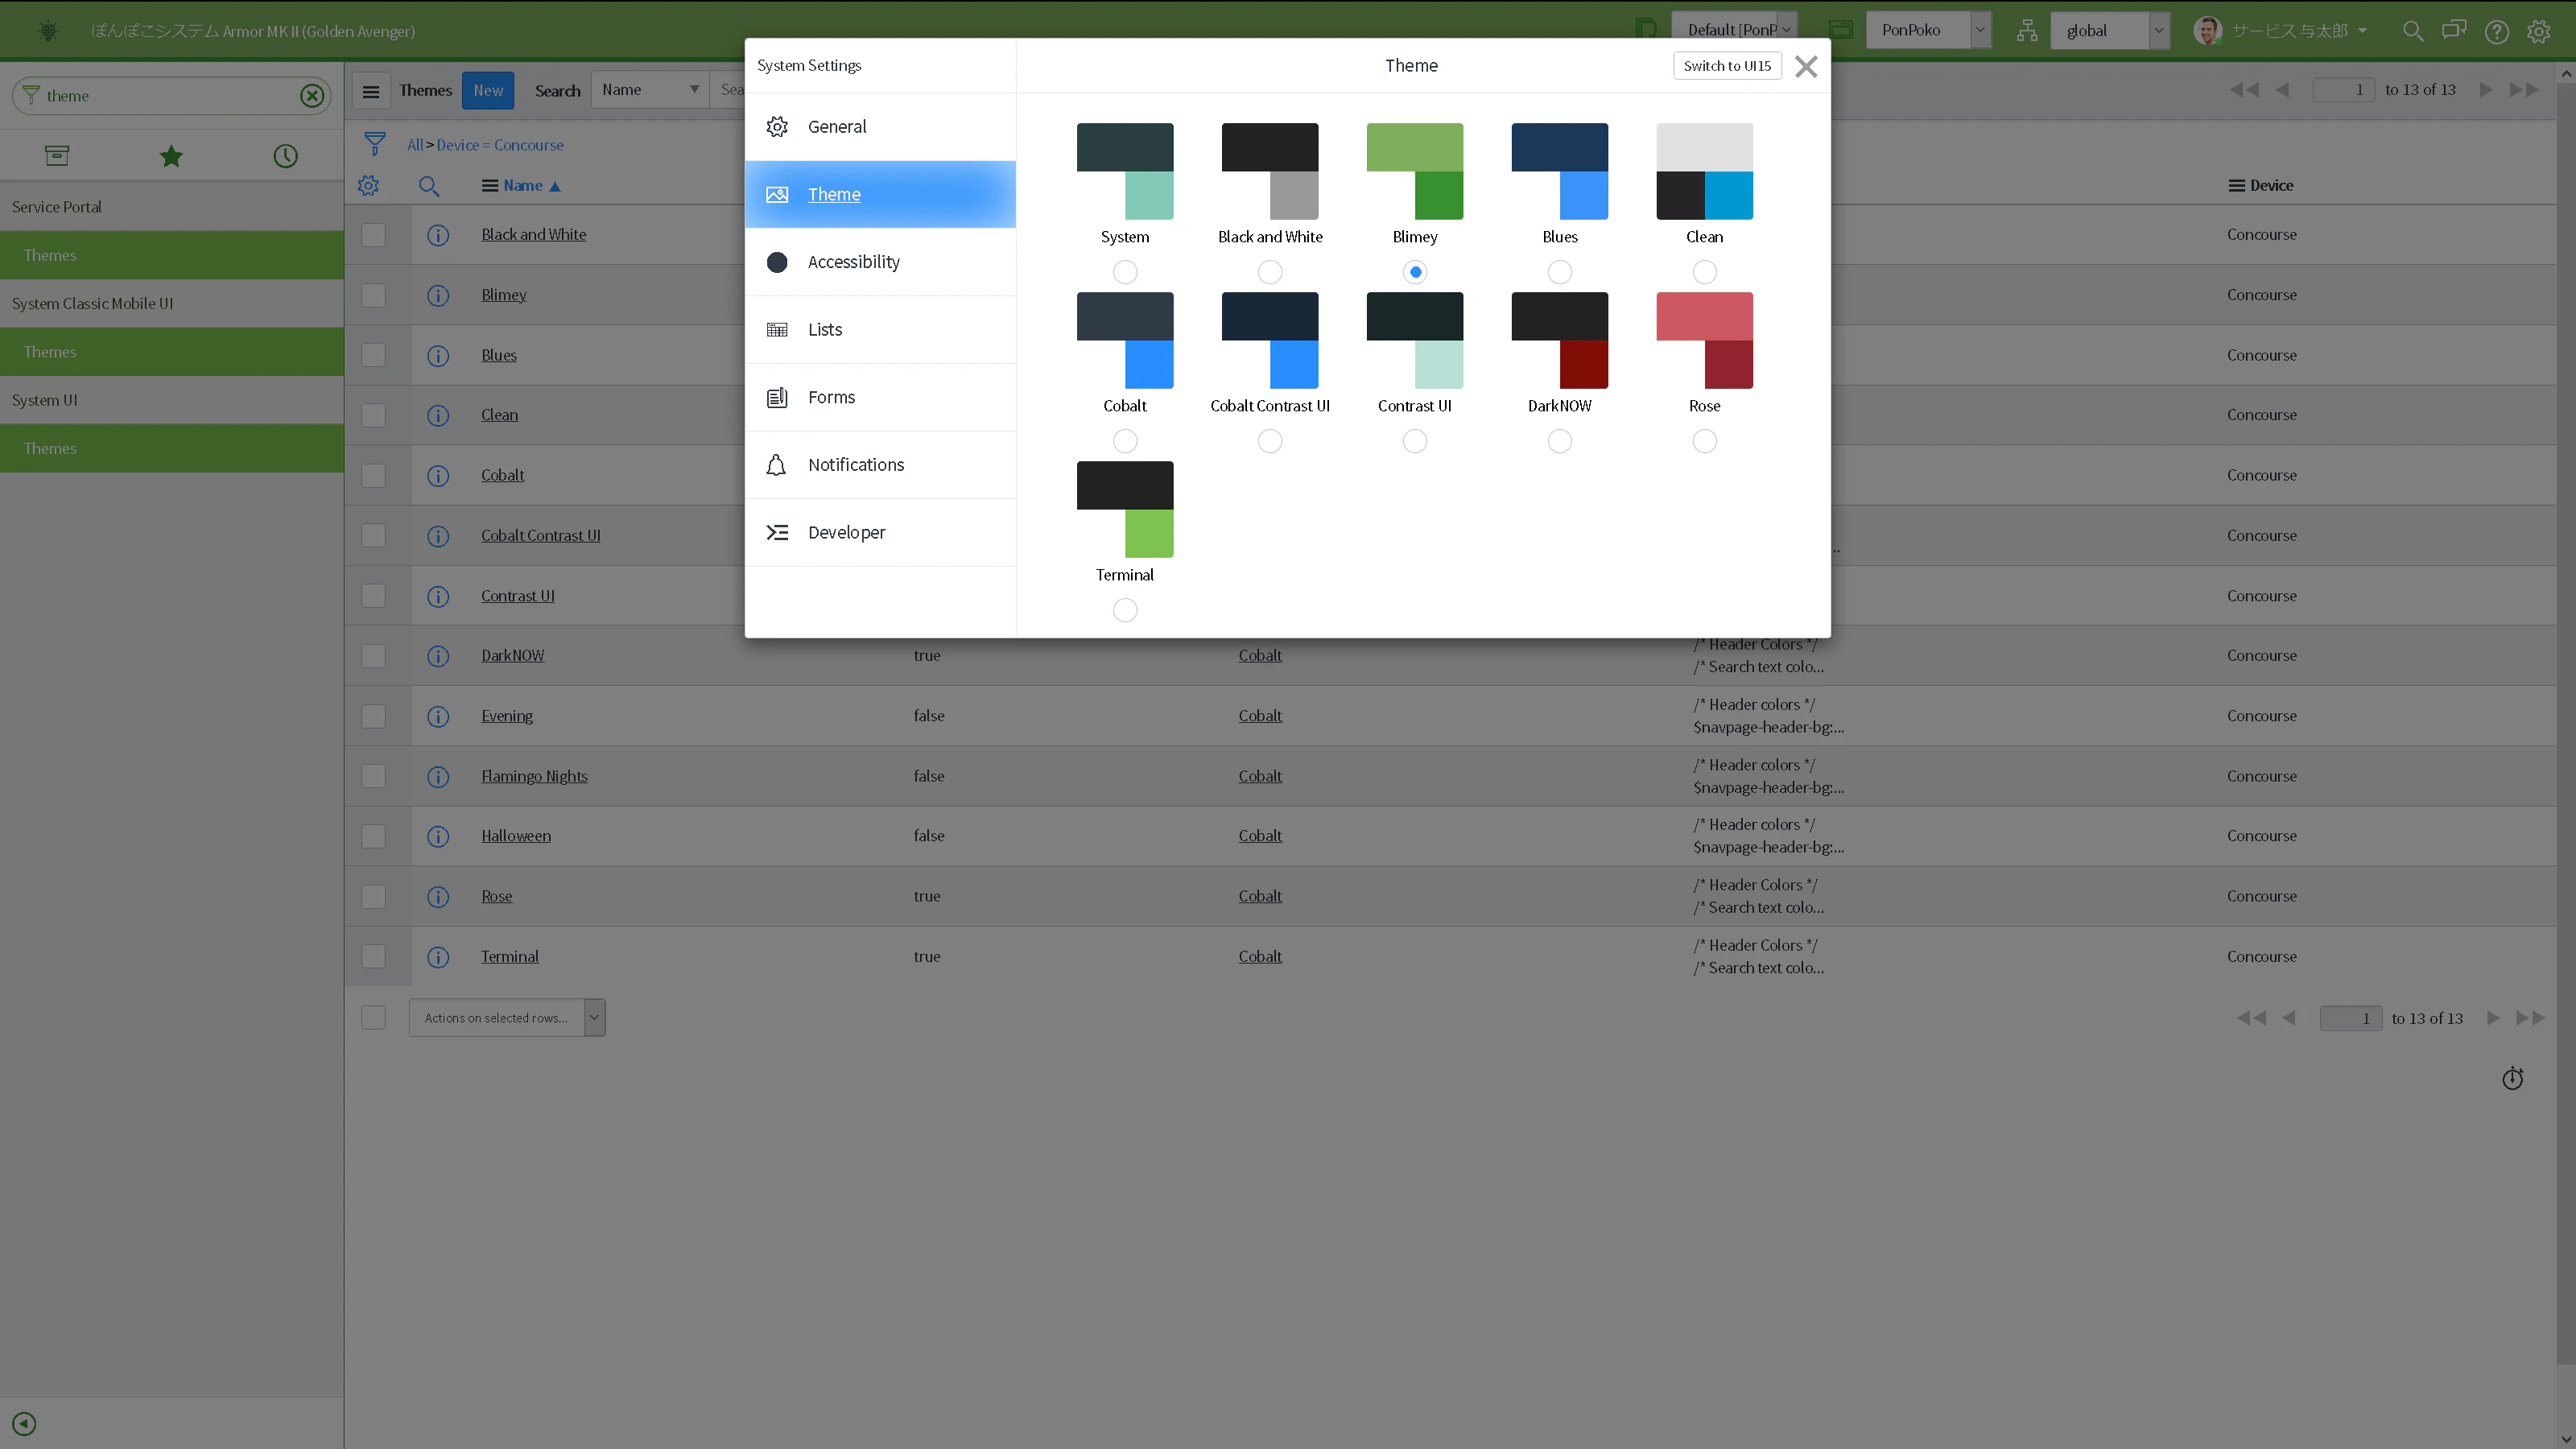Viewport: 2576px width, 1449px height.
Task: Open Actions on selected rows dropdown
Action: pyautogui.click(x=507, y=1018)
